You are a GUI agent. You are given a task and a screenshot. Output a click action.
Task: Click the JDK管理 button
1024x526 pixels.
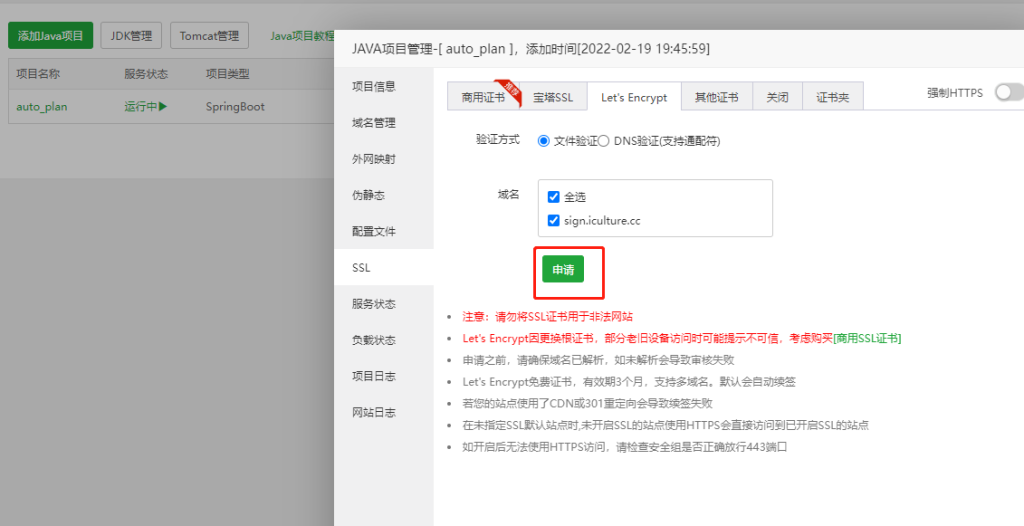click(x=131, y=35)
